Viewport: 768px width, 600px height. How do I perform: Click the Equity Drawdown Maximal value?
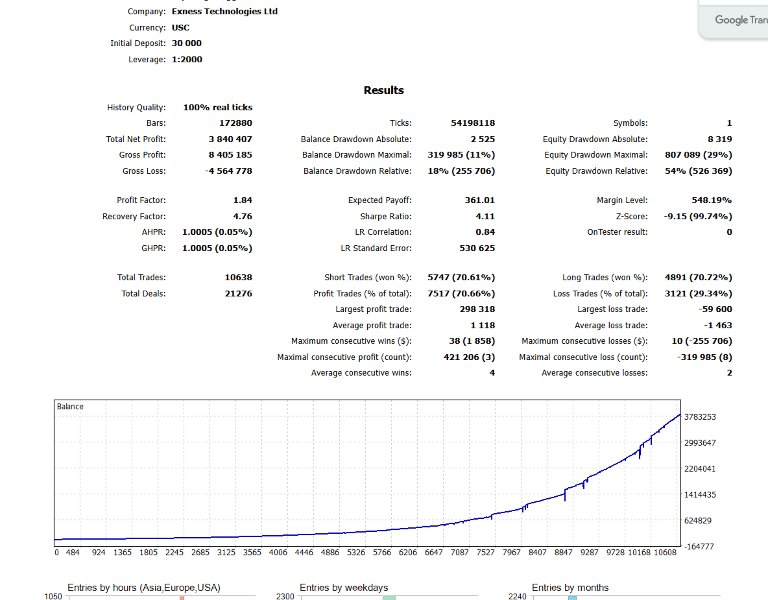698,155
